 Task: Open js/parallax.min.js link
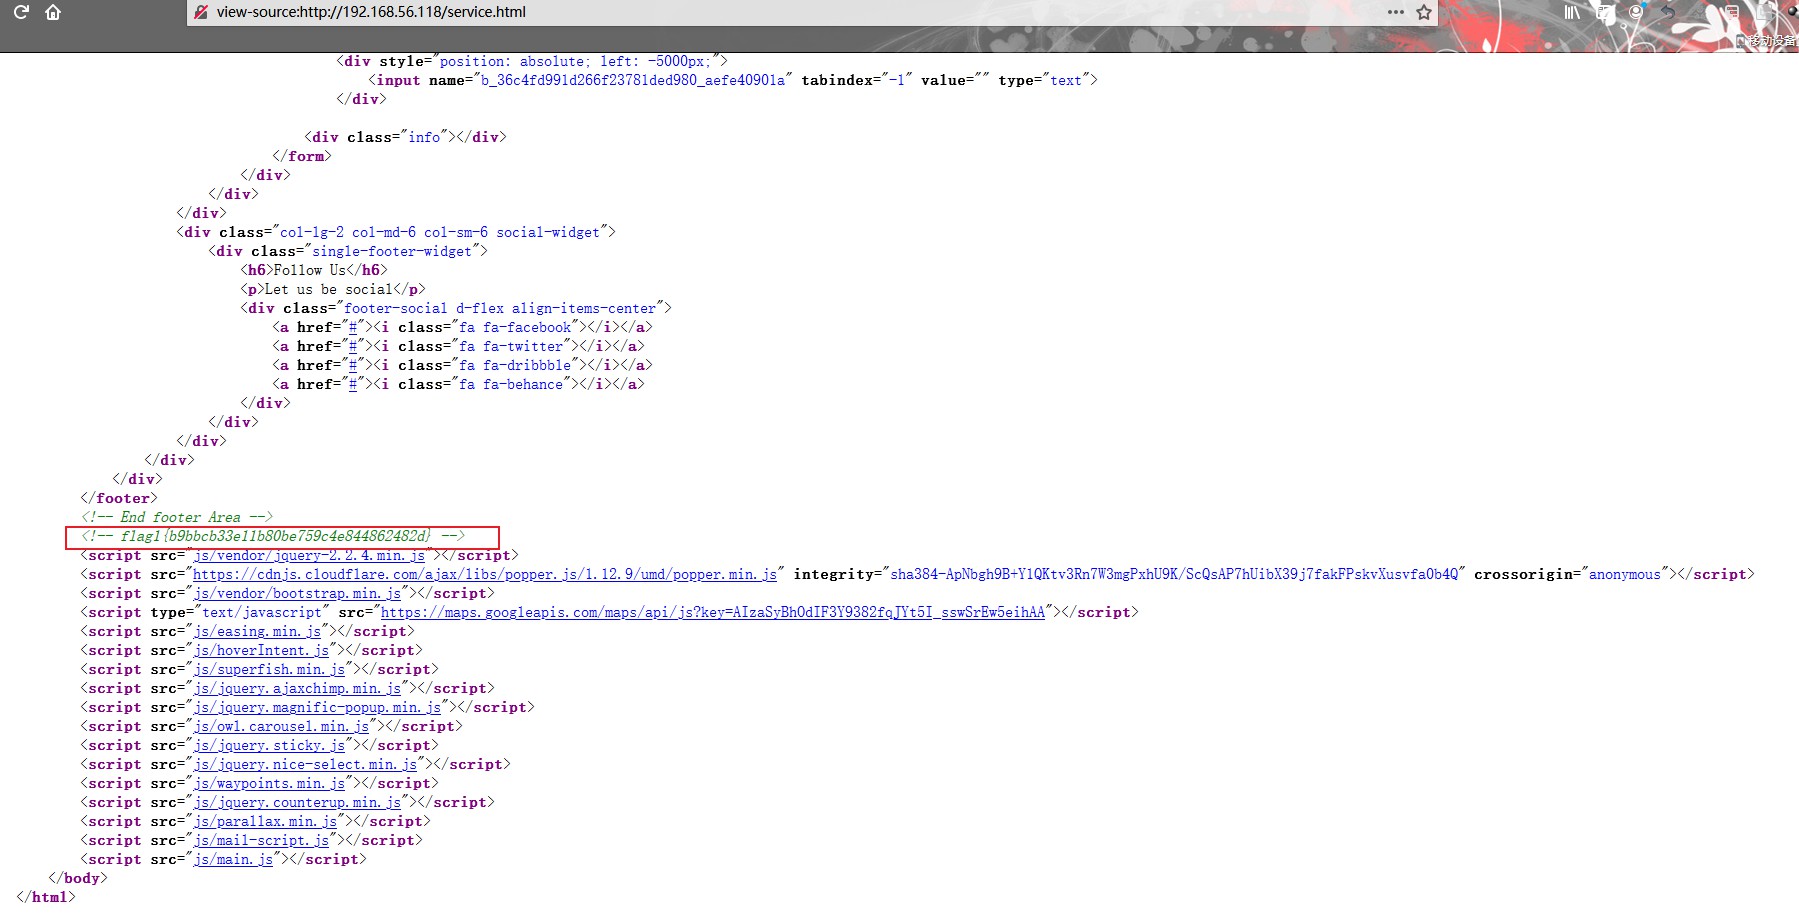(266, 821)
